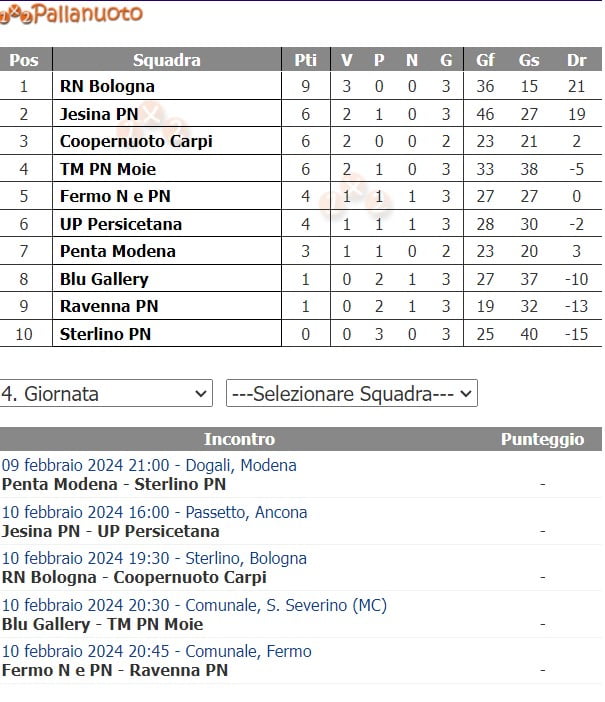Click the 1x2 Pallanuoto logo icon
The image size is (605, 702).
18,14
